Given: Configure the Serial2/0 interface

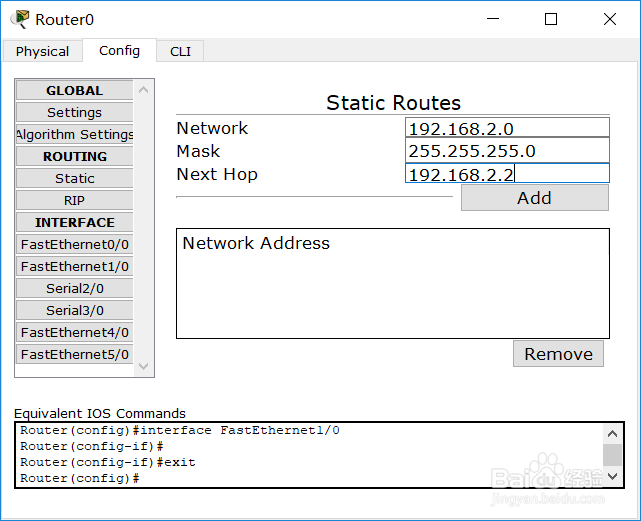Looking at the screenshot, I should [74, 289].
